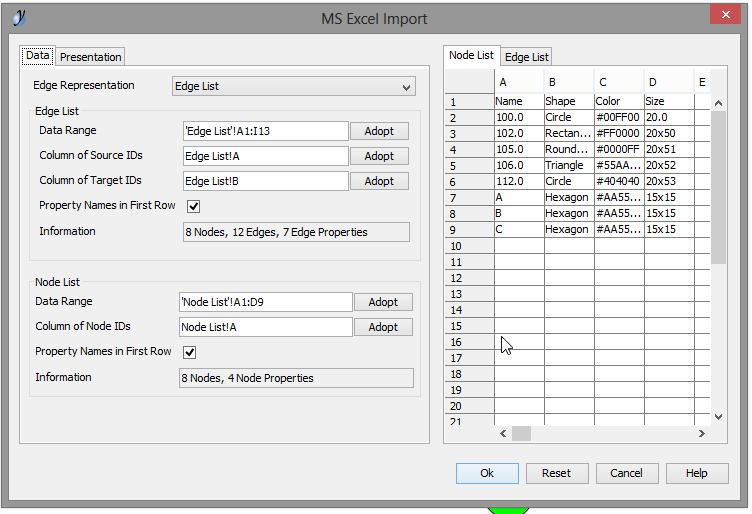Toggle Property Names in First Row for Edge List
The image size is (752, 514).
[x=194, y=206]
